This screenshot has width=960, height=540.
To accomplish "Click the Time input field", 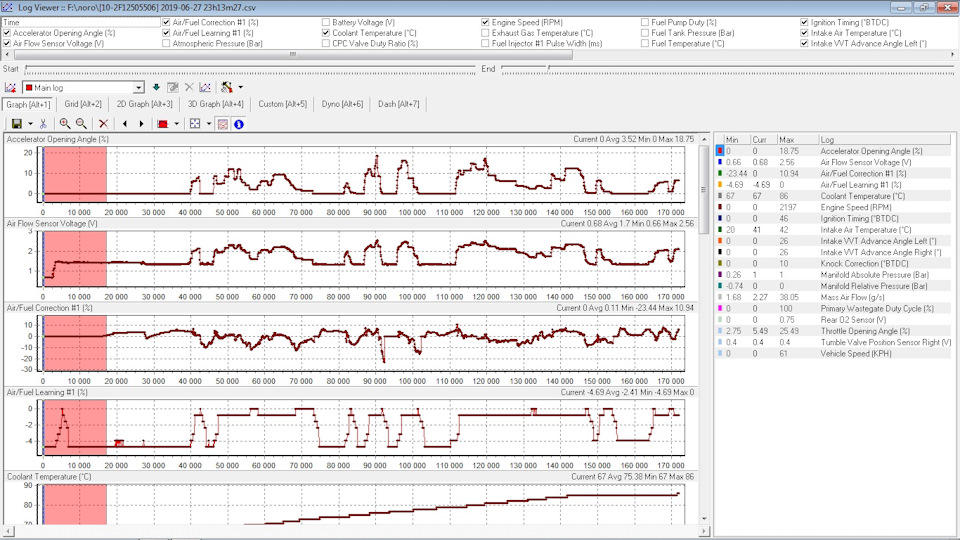I will point(81,22).
